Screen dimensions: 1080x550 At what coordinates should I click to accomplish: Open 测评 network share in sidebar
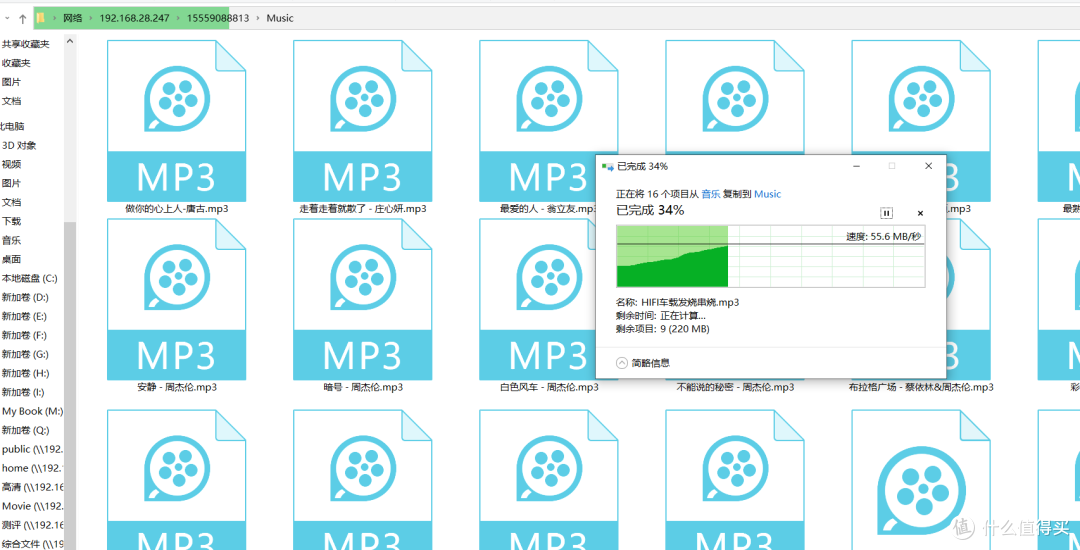click(32, 525)
